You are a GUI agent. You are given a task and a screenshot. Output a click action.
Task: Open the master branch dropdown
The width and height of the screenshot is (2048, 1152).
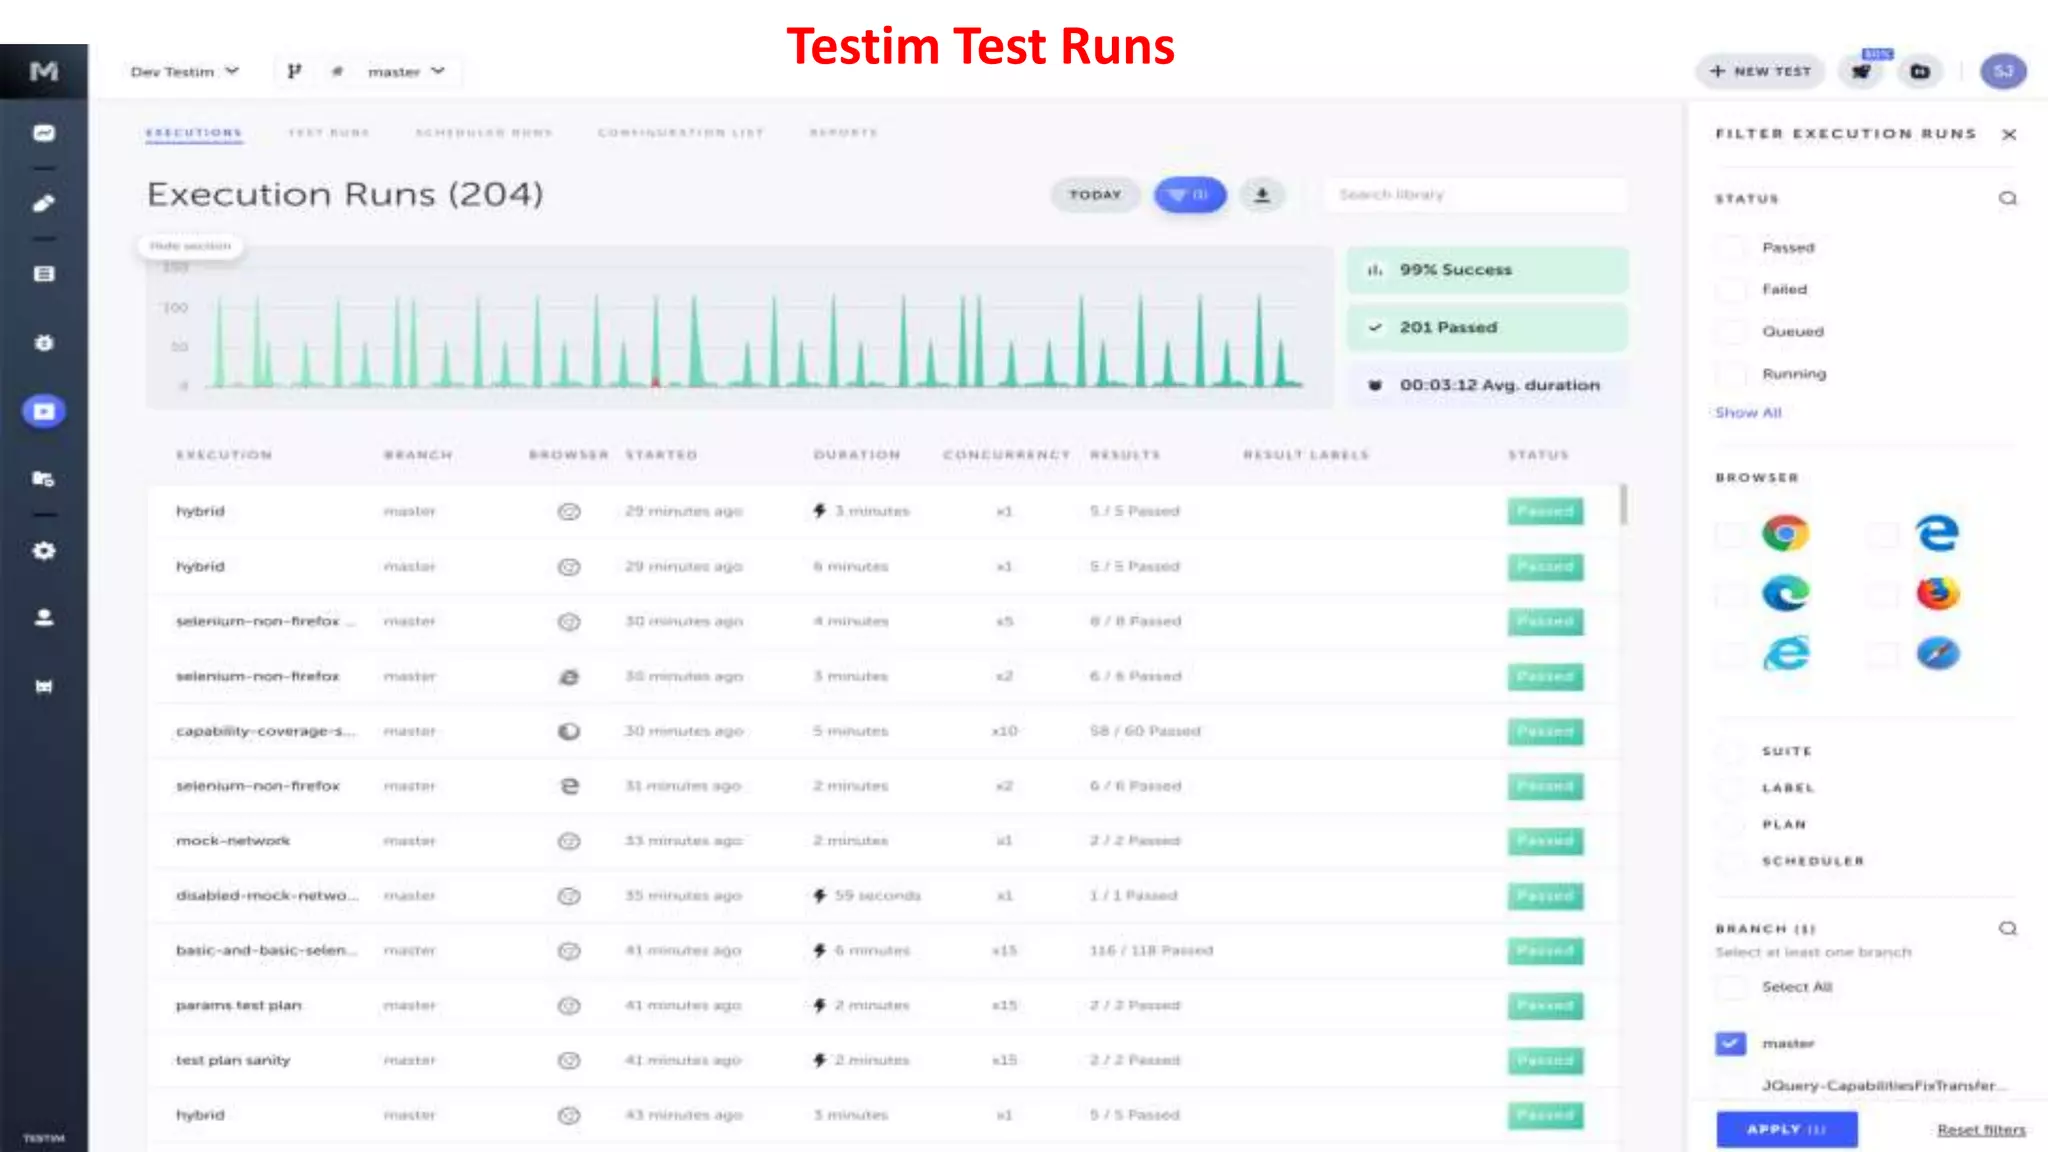coord(405,72)
